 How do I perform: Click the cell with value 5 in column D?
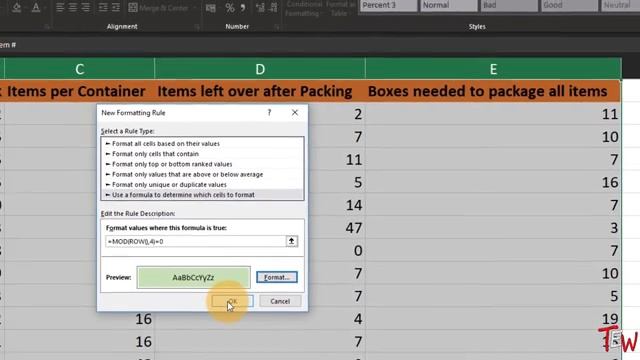tap(337, 182)
